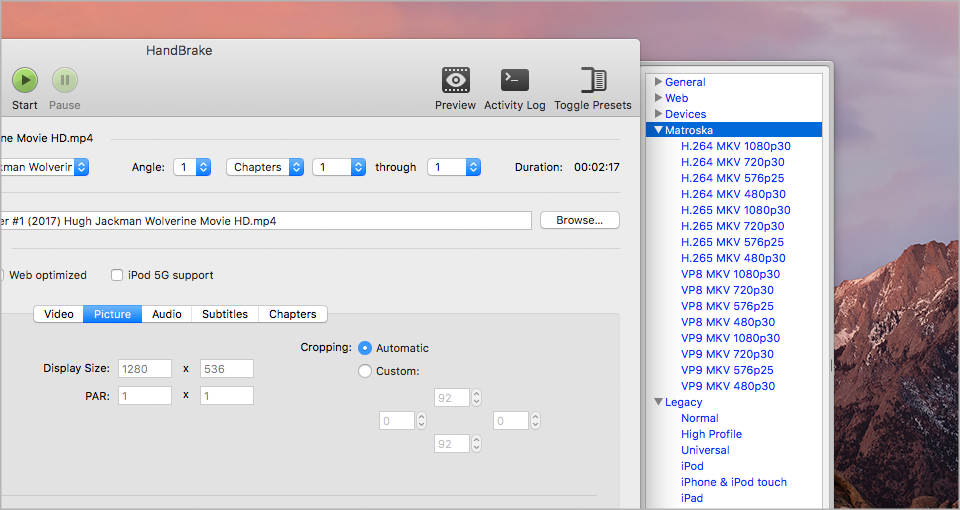The image size is (960, 510).
Task: Click the Toggle Presets drawer icon
Action: [593, 80]
